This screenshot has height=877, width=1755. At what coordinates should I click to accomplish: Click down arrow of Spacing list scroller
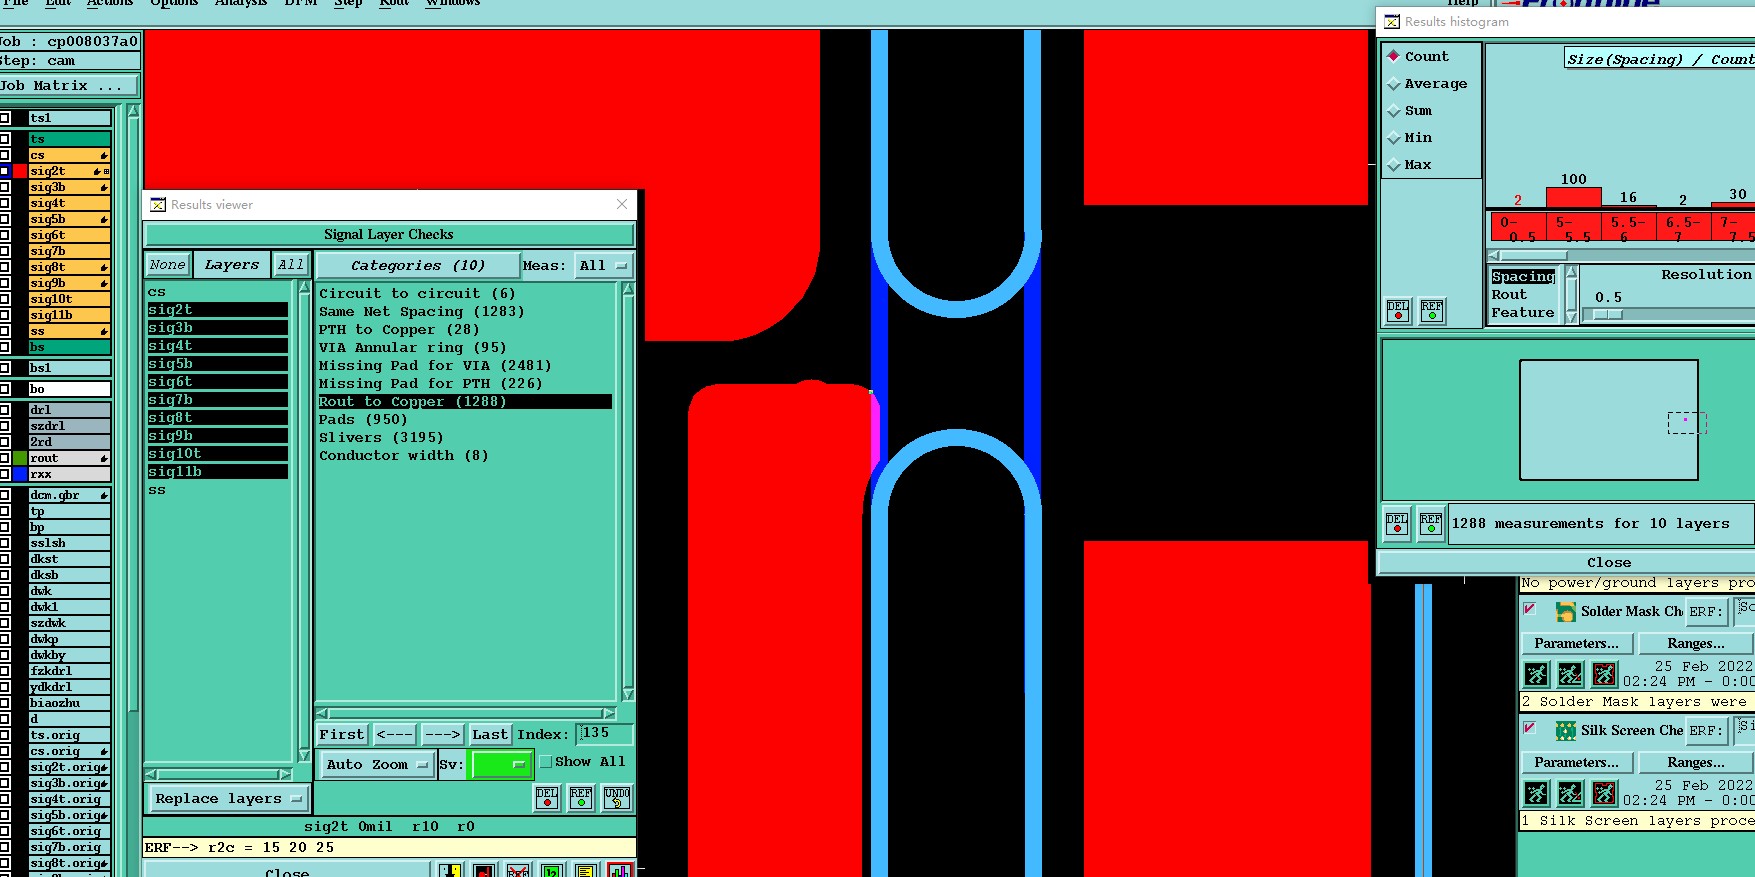click(1571, 317)
